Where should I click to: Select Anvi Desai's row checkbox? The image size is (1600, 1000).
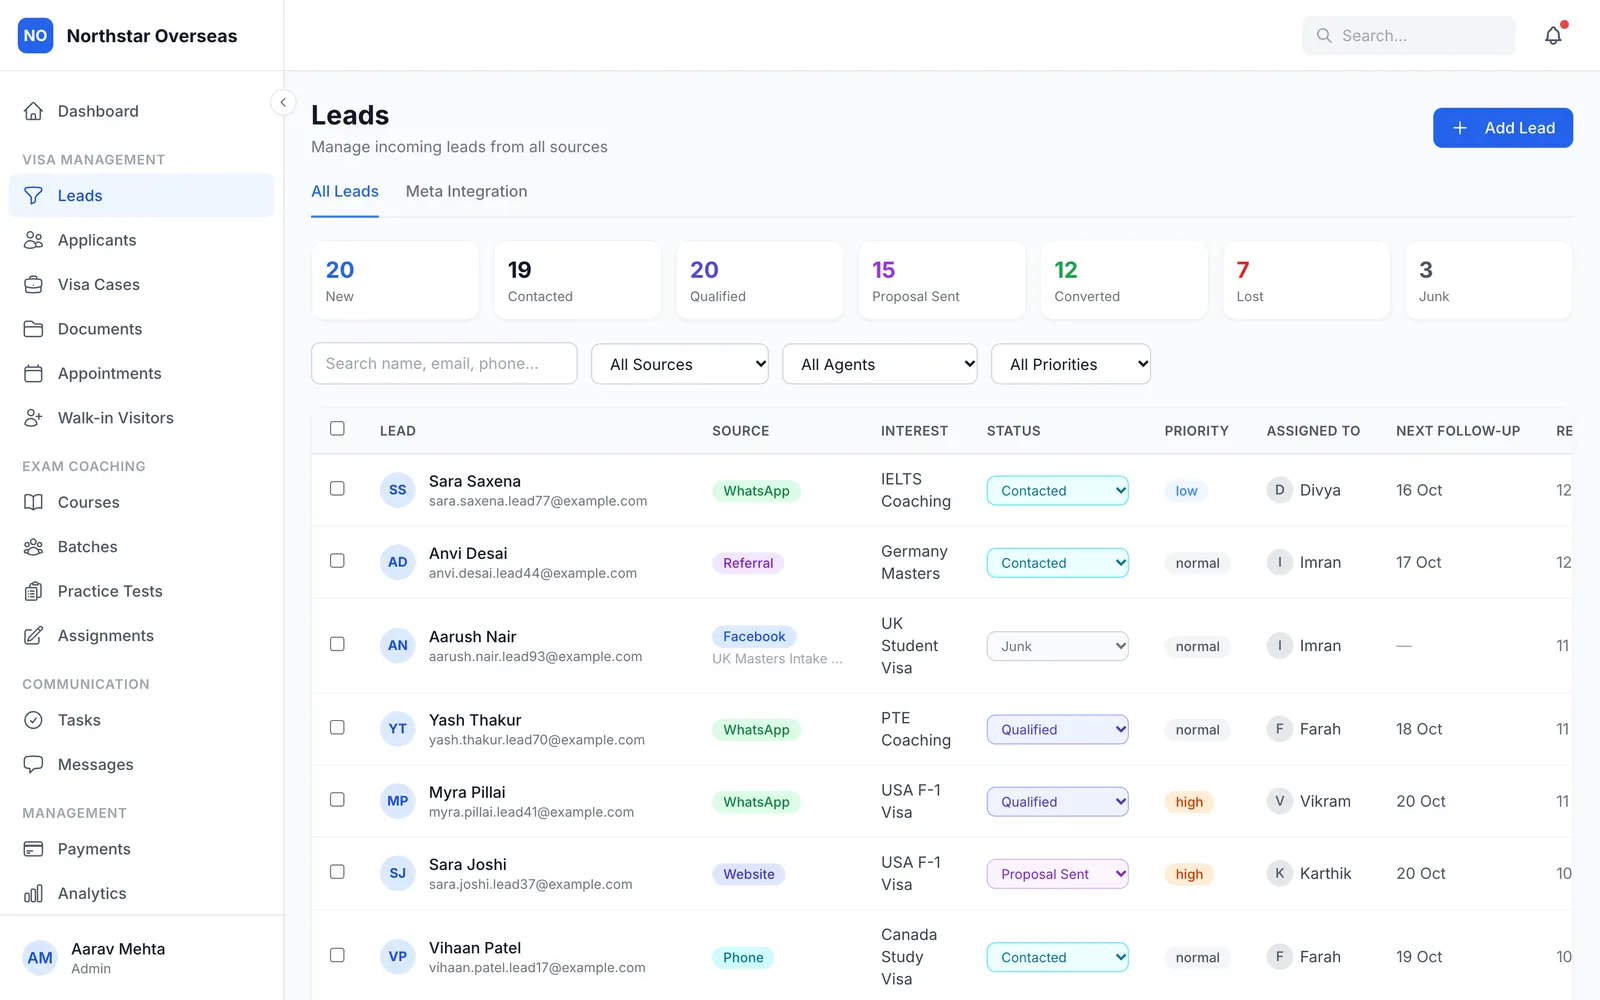pyautogui.click(x=337, y=561)
